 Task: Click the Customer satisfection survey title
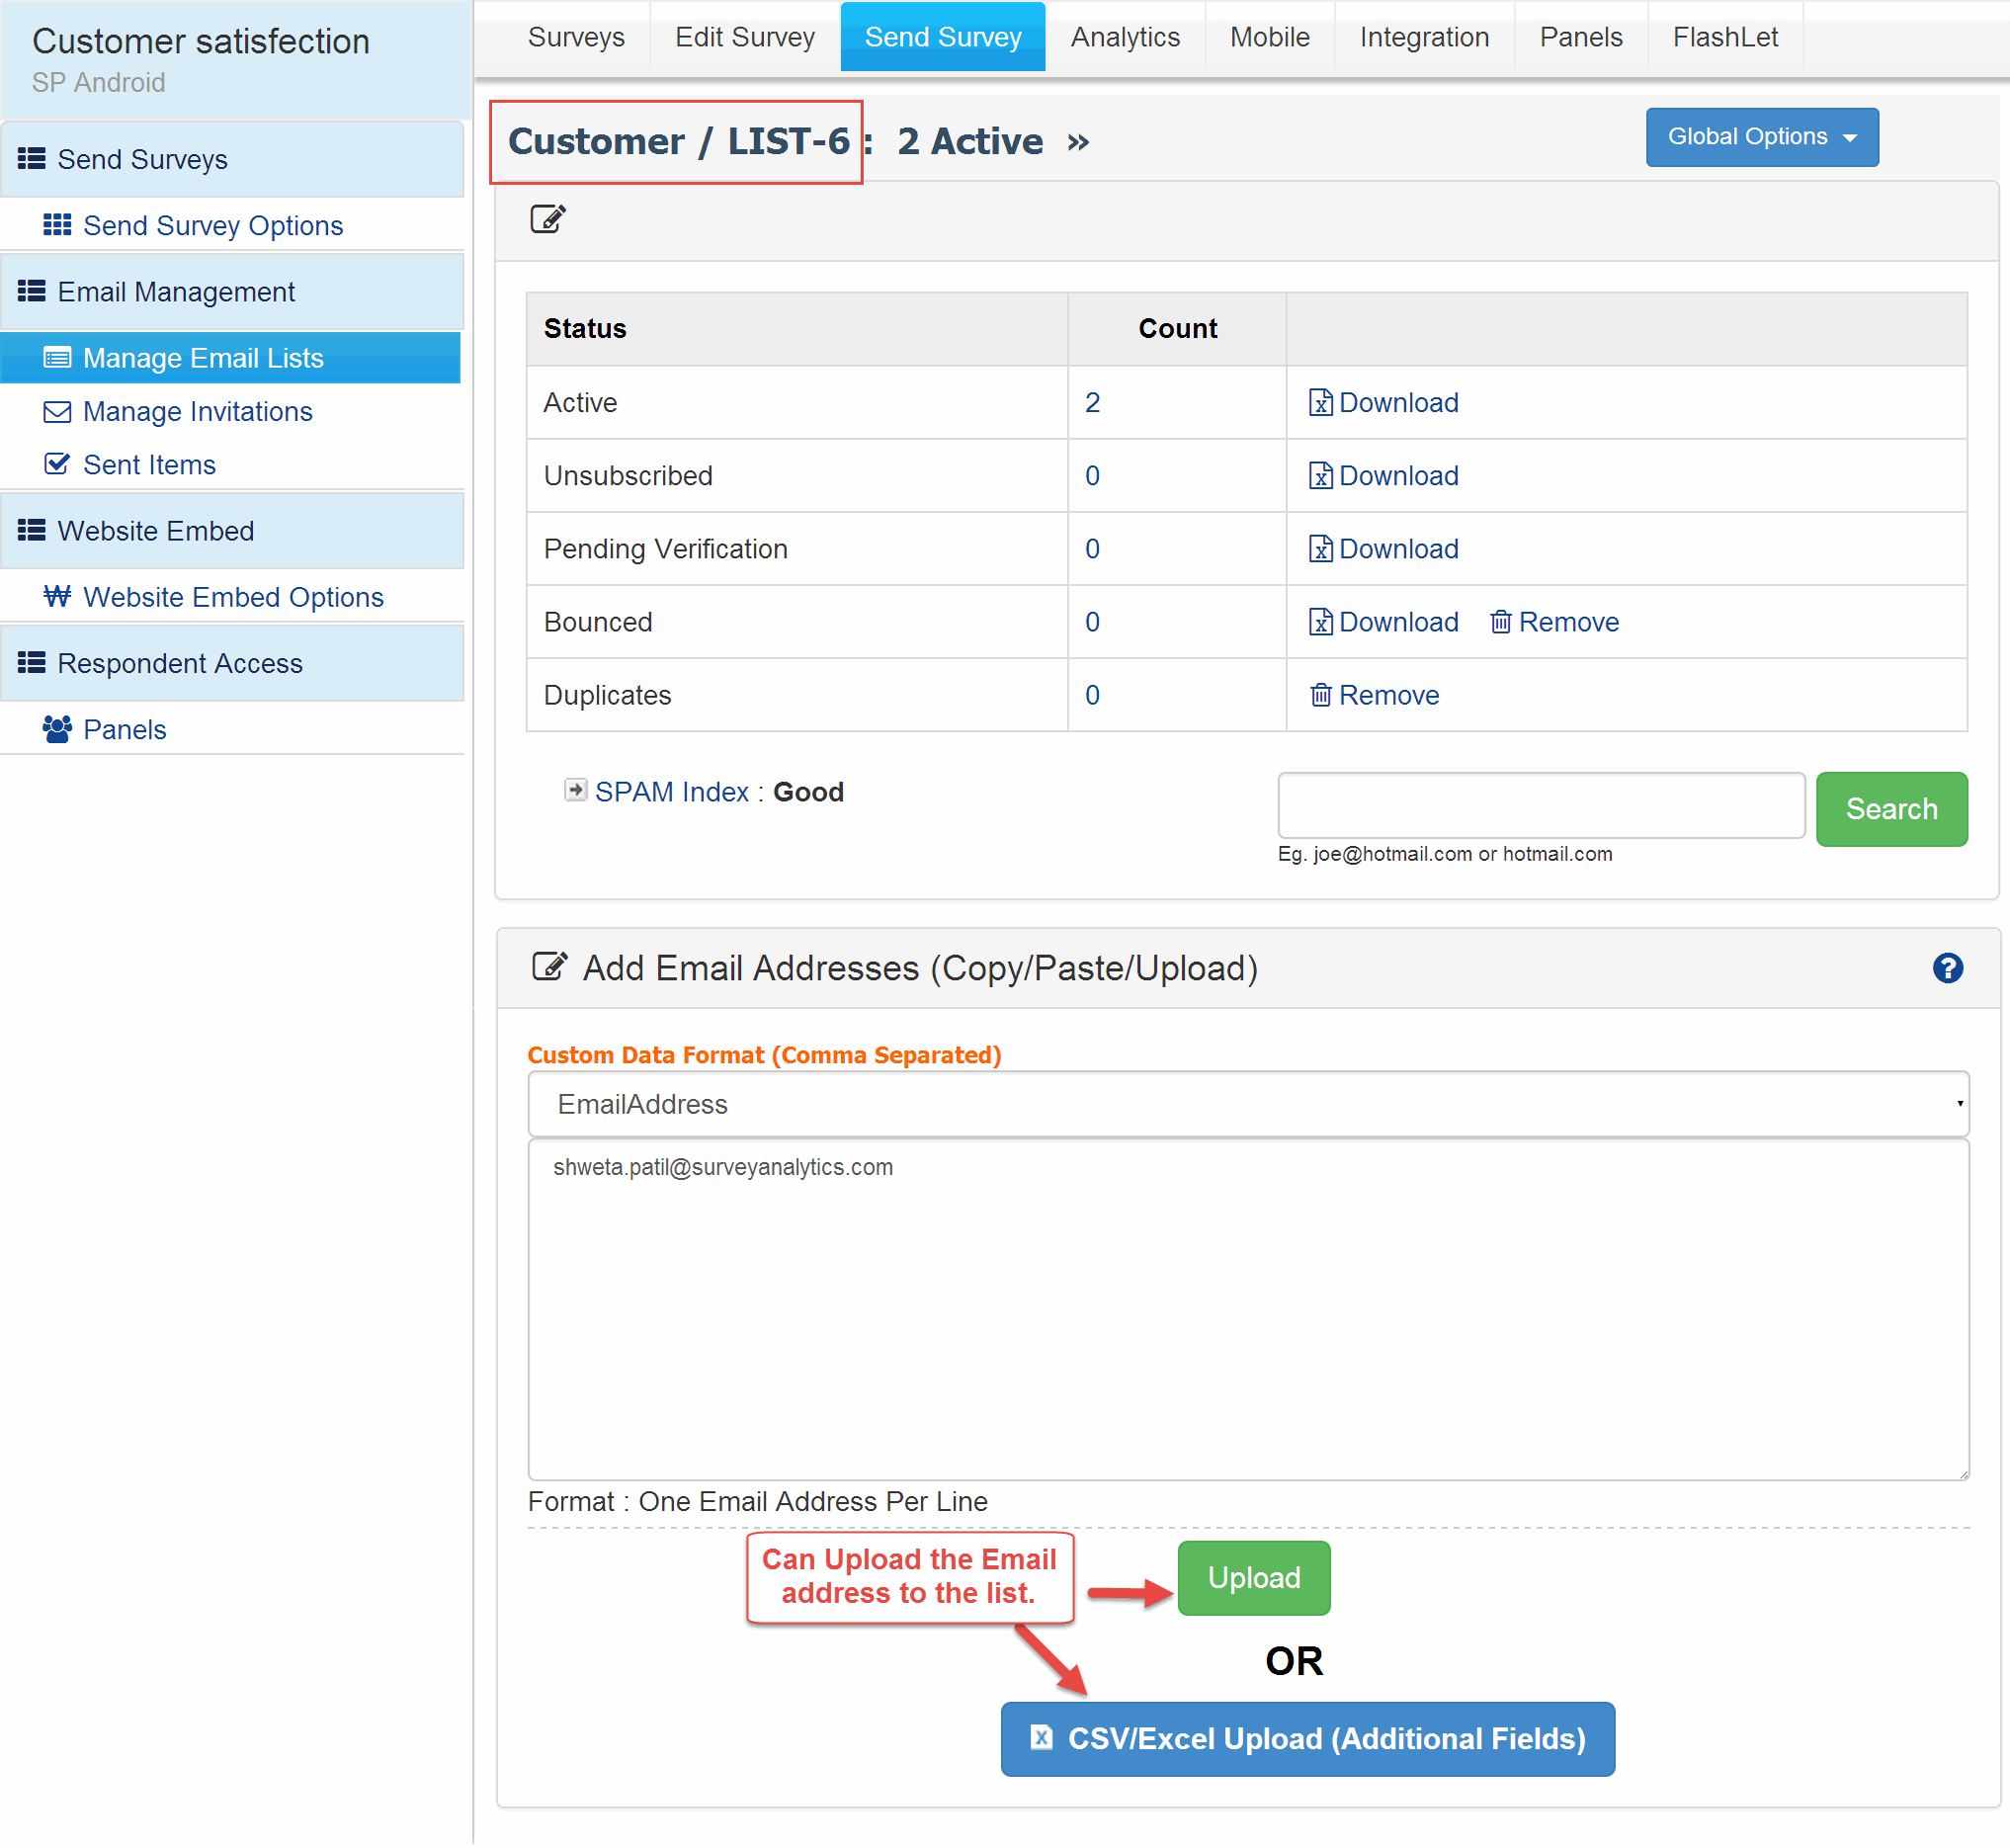click(201, 41)
